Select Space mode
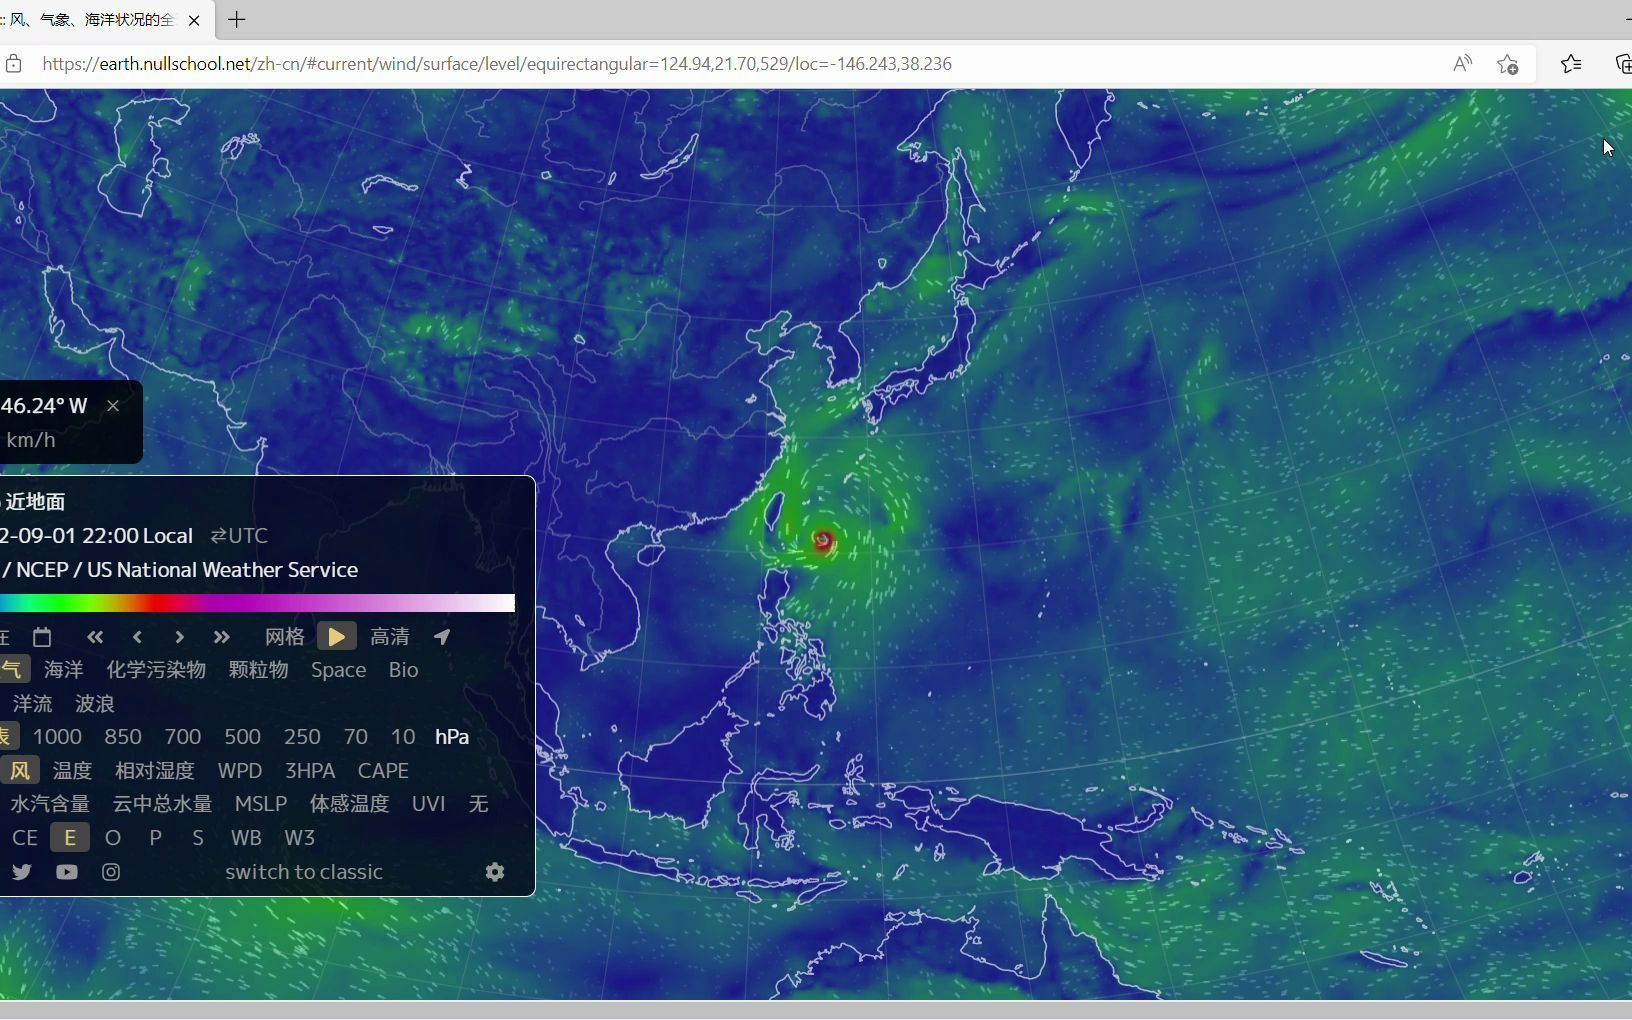This screenshot has height=1020, width=1632. coord(338,670)
